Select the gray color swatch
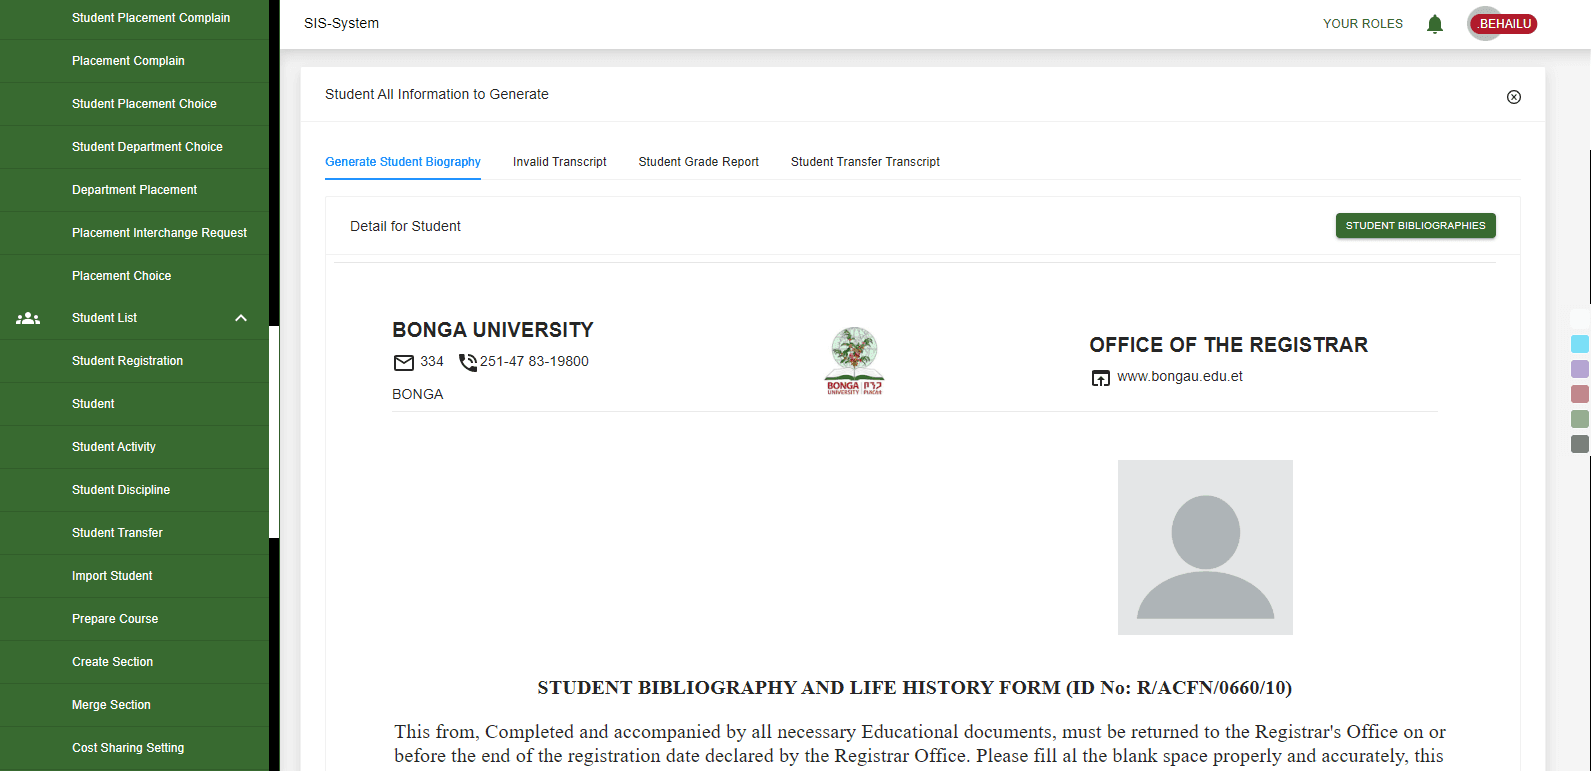Image resolution: width=1591 pixels, height=771 pixels. click(1580, 444)
